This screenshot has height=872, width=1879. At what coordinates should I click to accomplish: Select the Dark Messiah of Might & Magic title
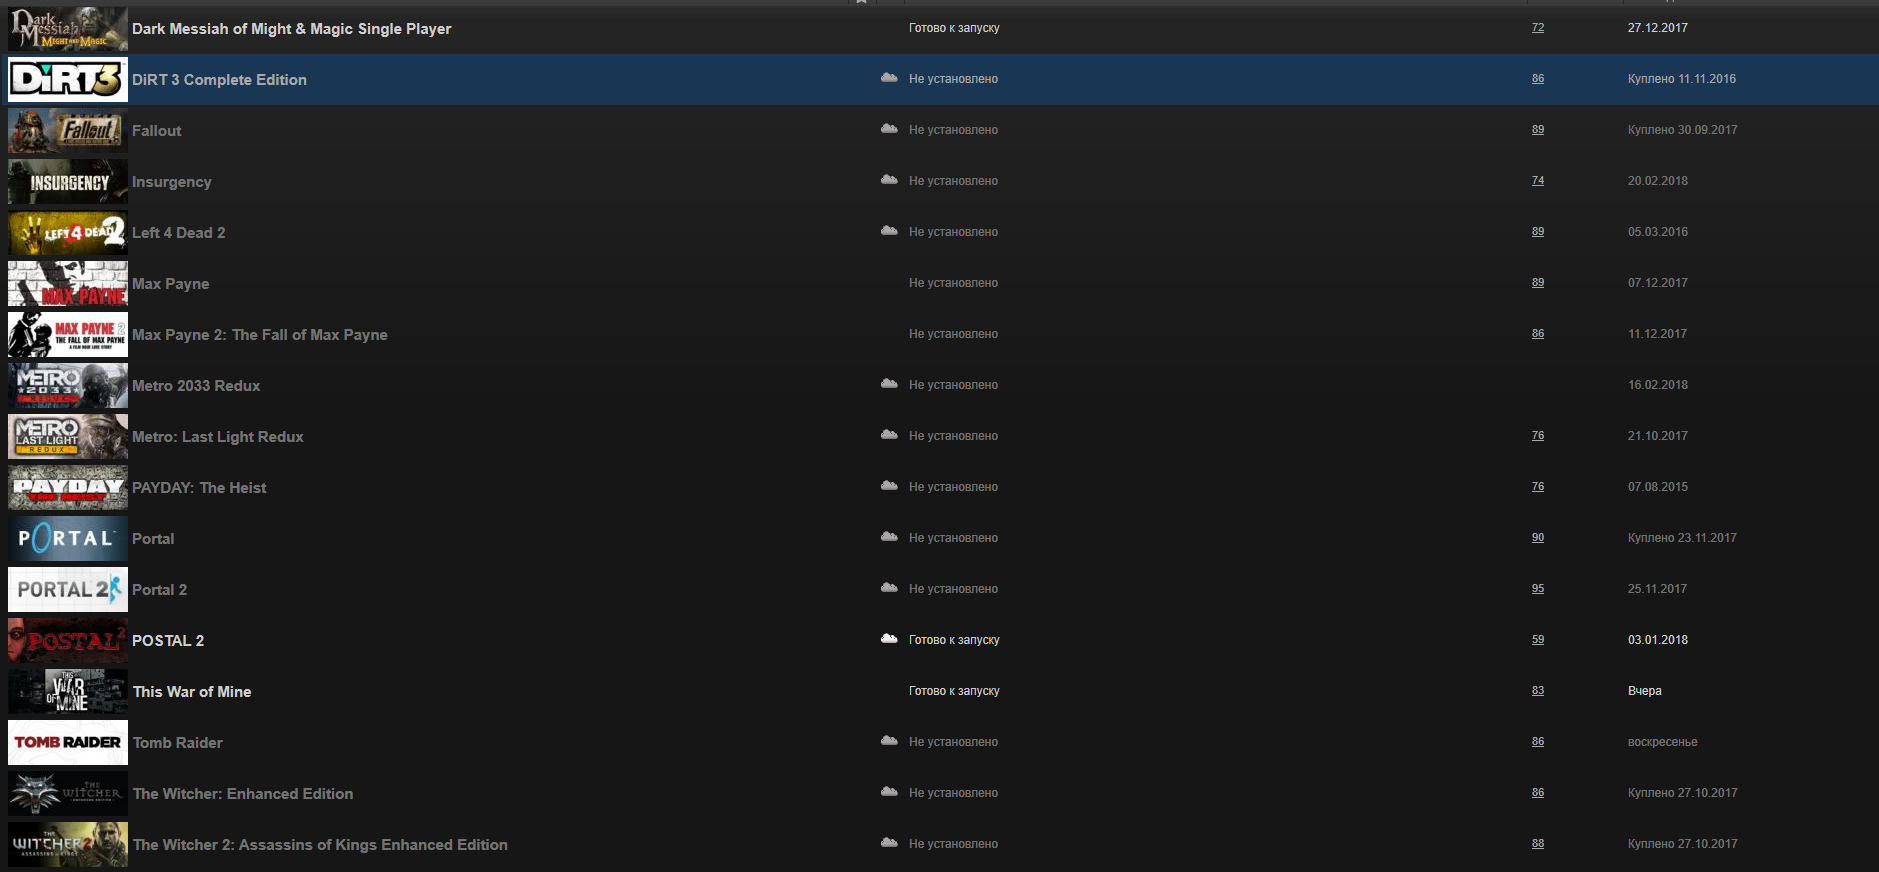point(291,29)
